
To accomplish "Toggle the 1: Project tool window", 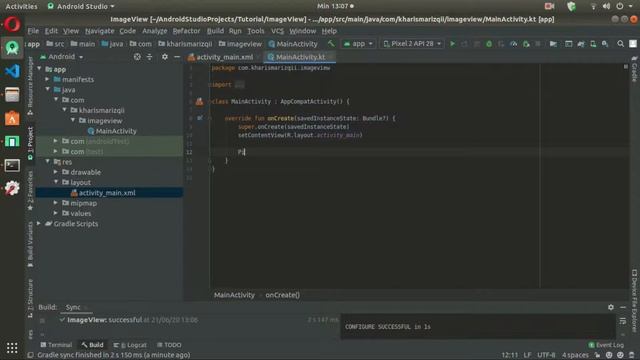I will coord(30,143).
